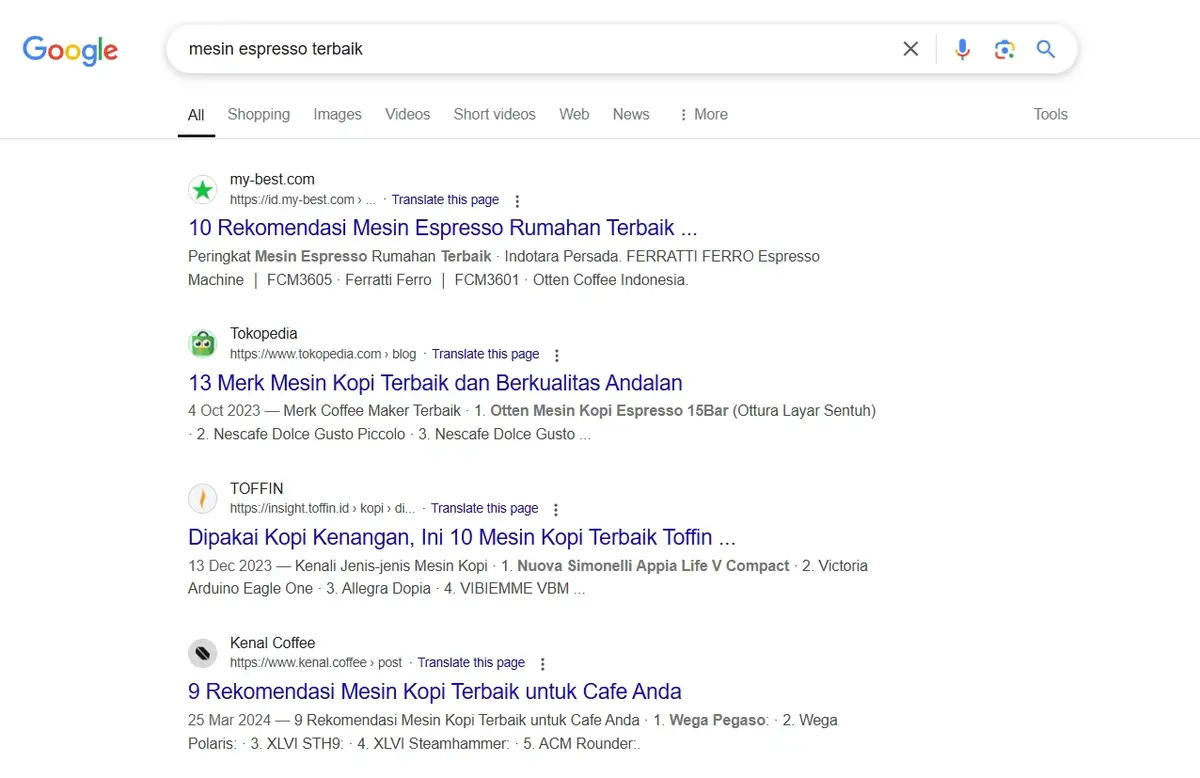This screenshot has width=1200, height=778.
Task: Open the Tools options
Action: tap(1050, 115)
